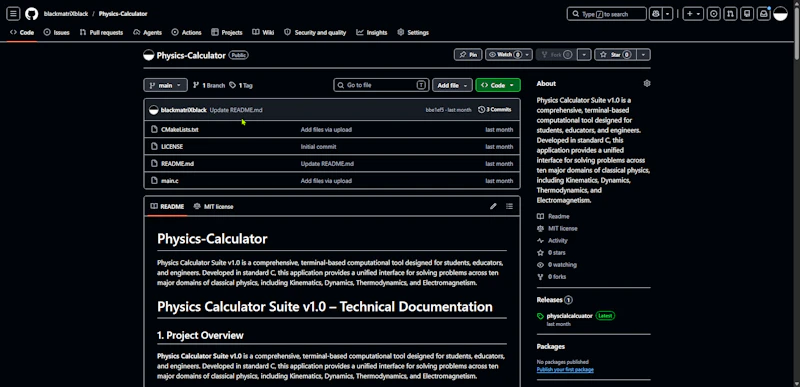
Task: Click the star icon beside 0 stars
Action: tap(540, 253)
